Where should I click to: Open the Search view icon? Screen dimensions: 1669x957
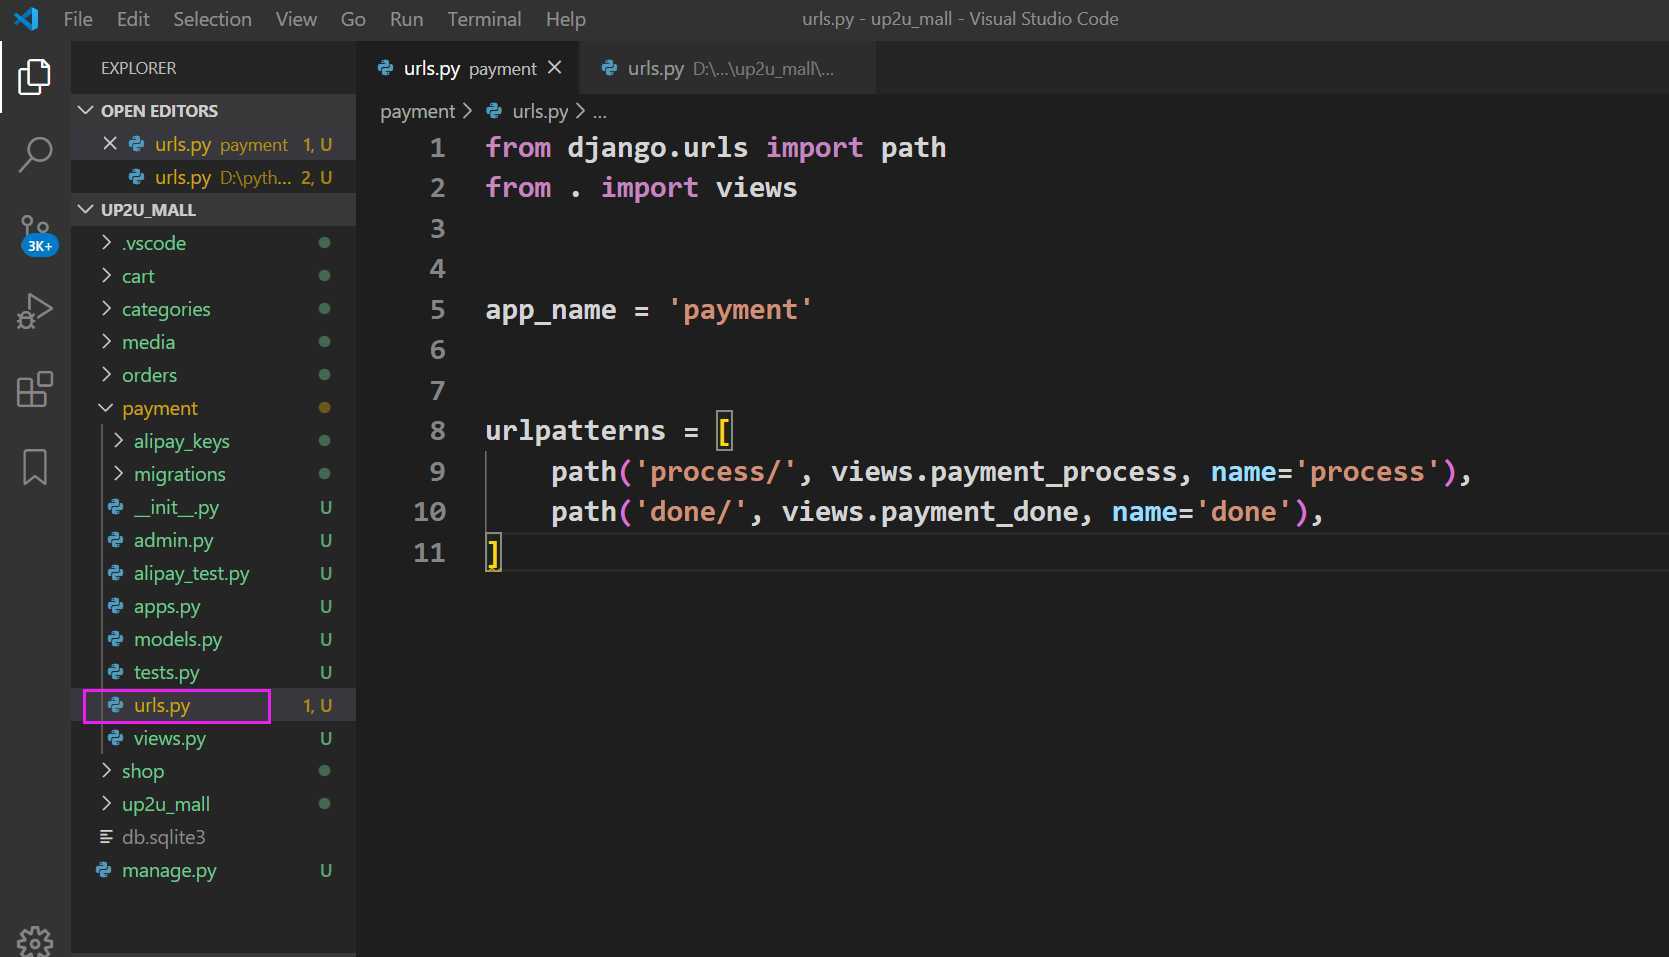pos(35,155)
